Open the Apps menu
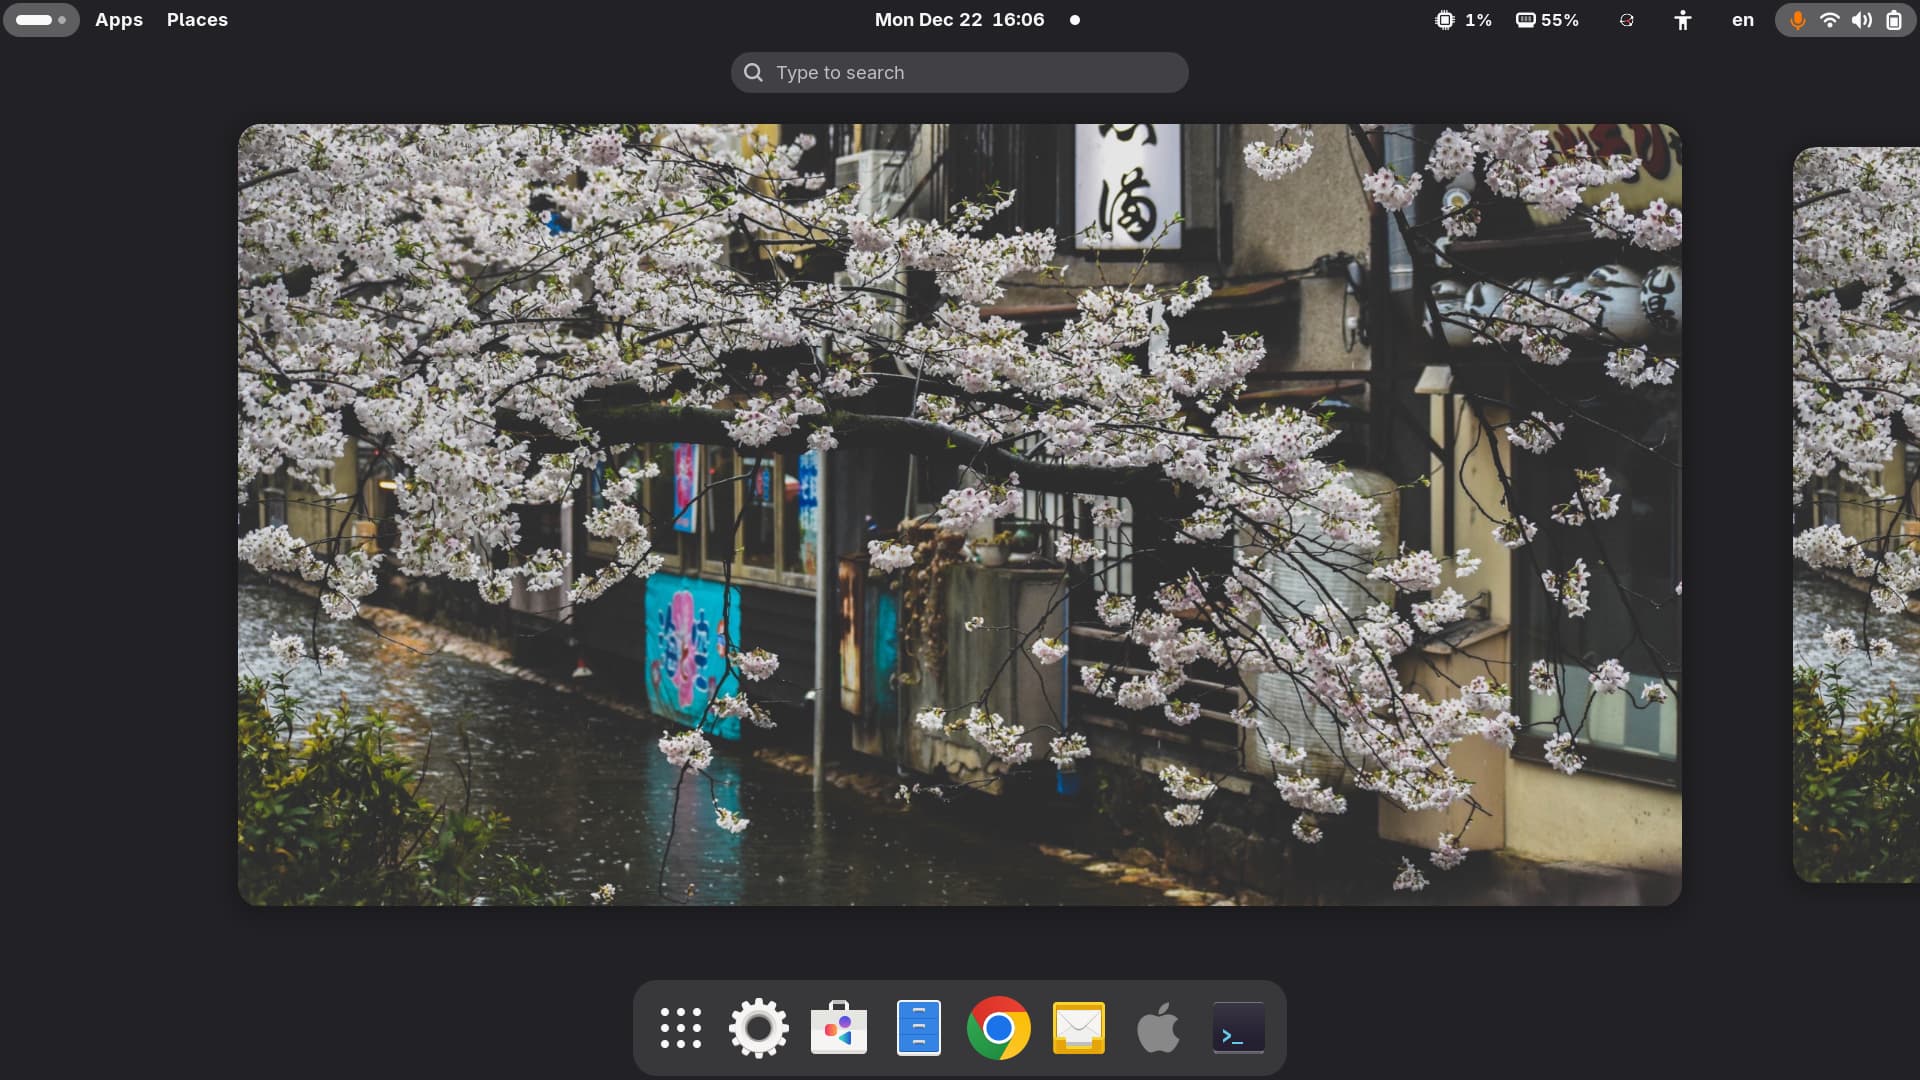This screenshot has width=1920, height=1080. coord(119,20)
